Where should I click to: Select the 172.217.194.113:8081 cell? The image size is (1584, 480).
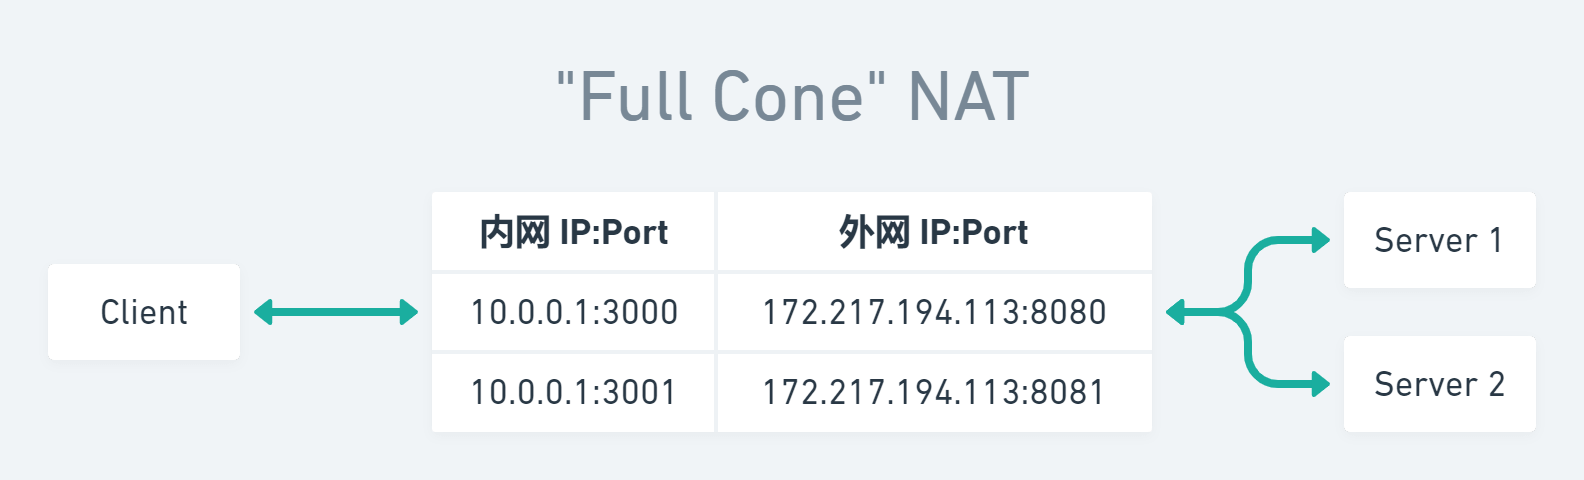tap(934, 392)
